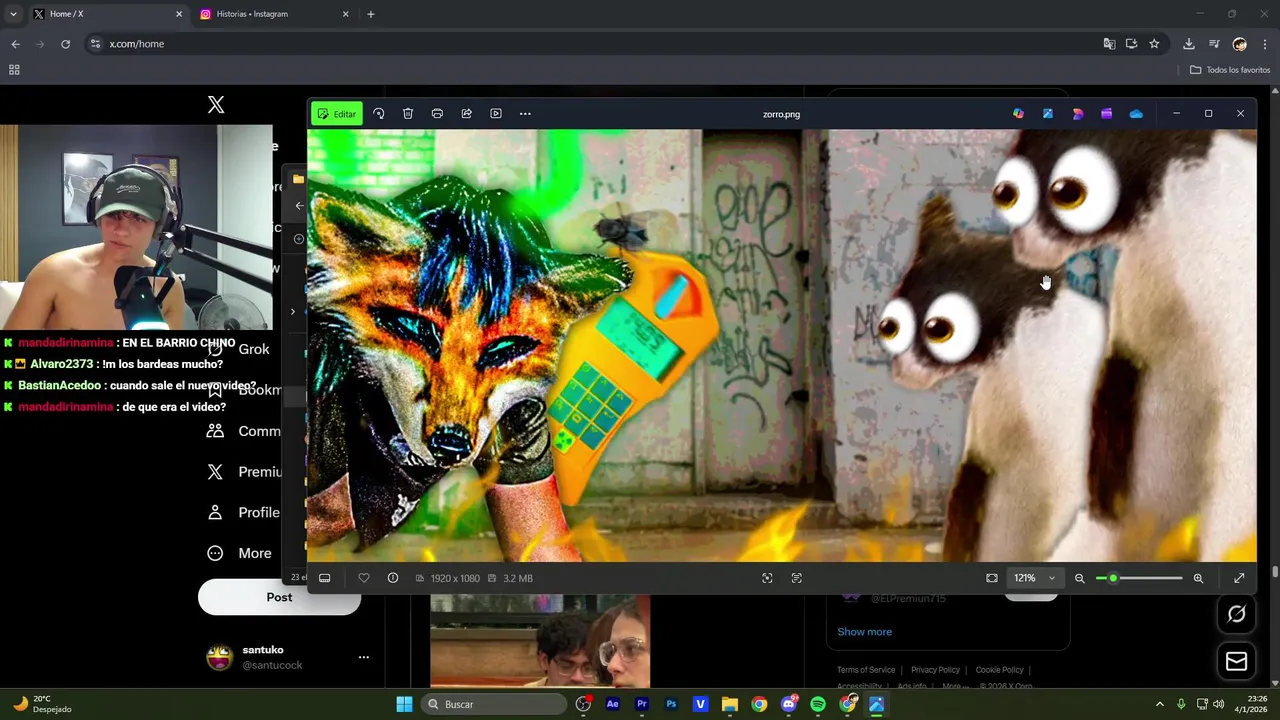
Task: Open Clipchamp icon in Photos title bar
Action: 1106,114
